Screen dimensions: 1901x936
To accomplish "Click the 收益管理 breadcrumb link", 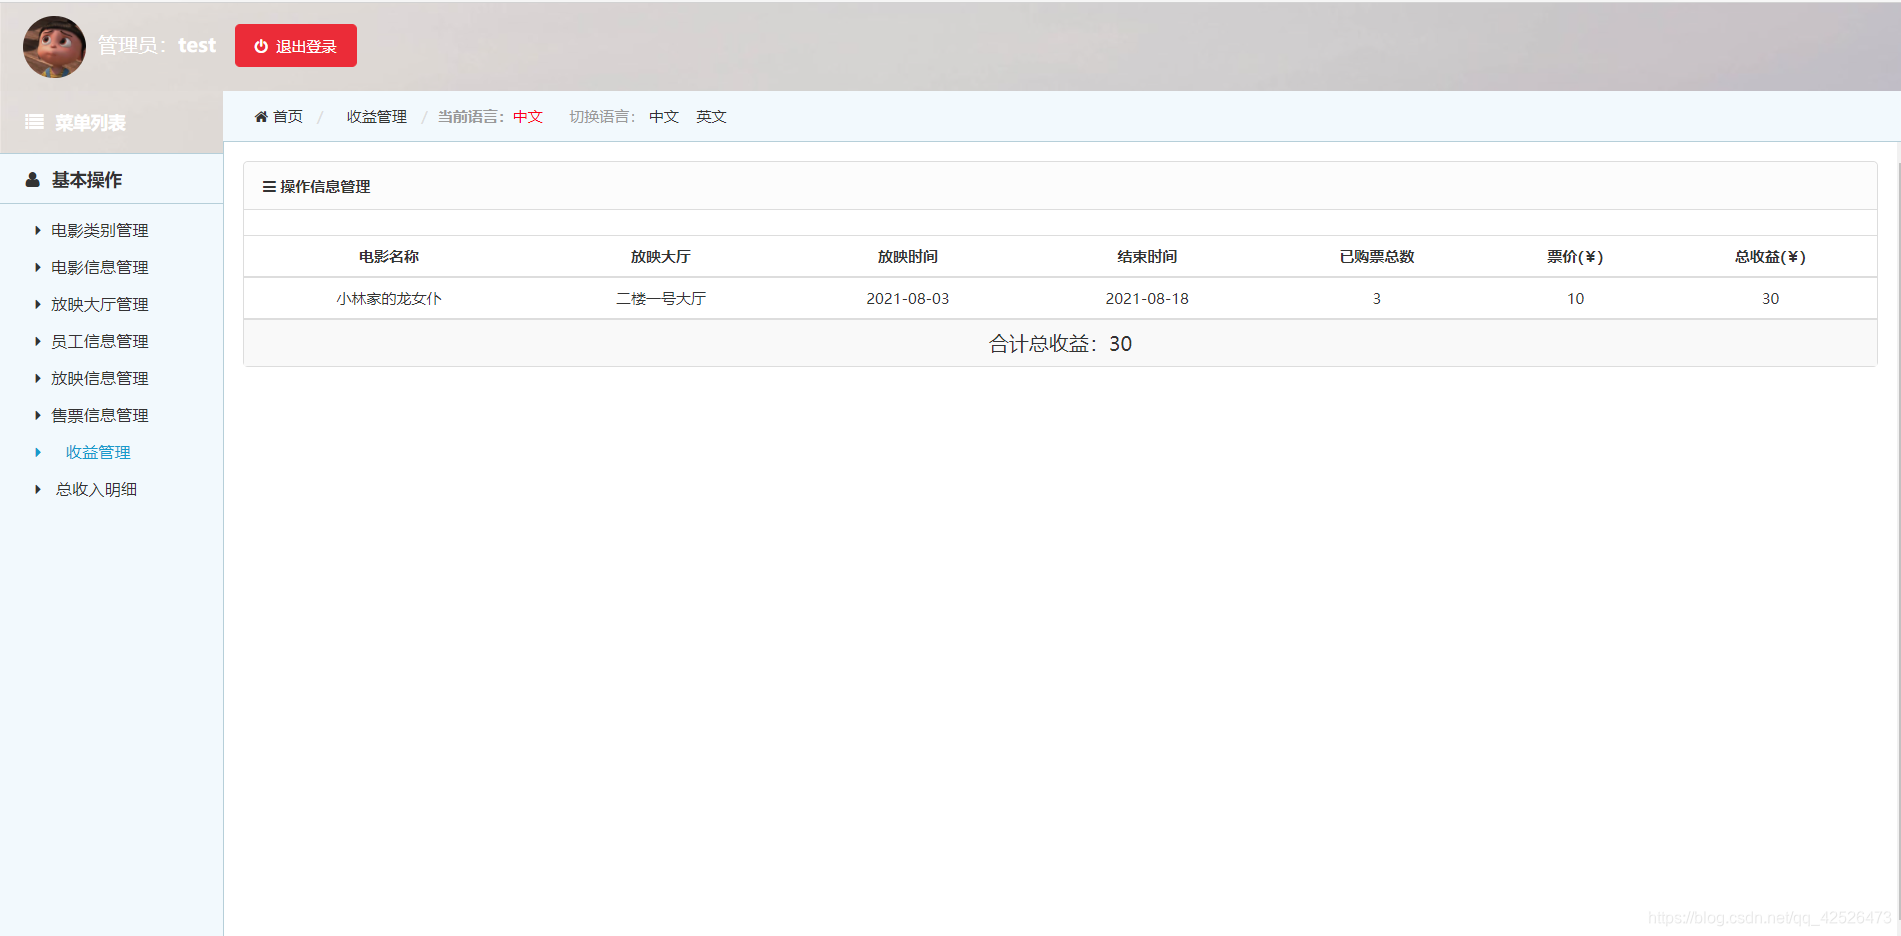I will [377, 117].
